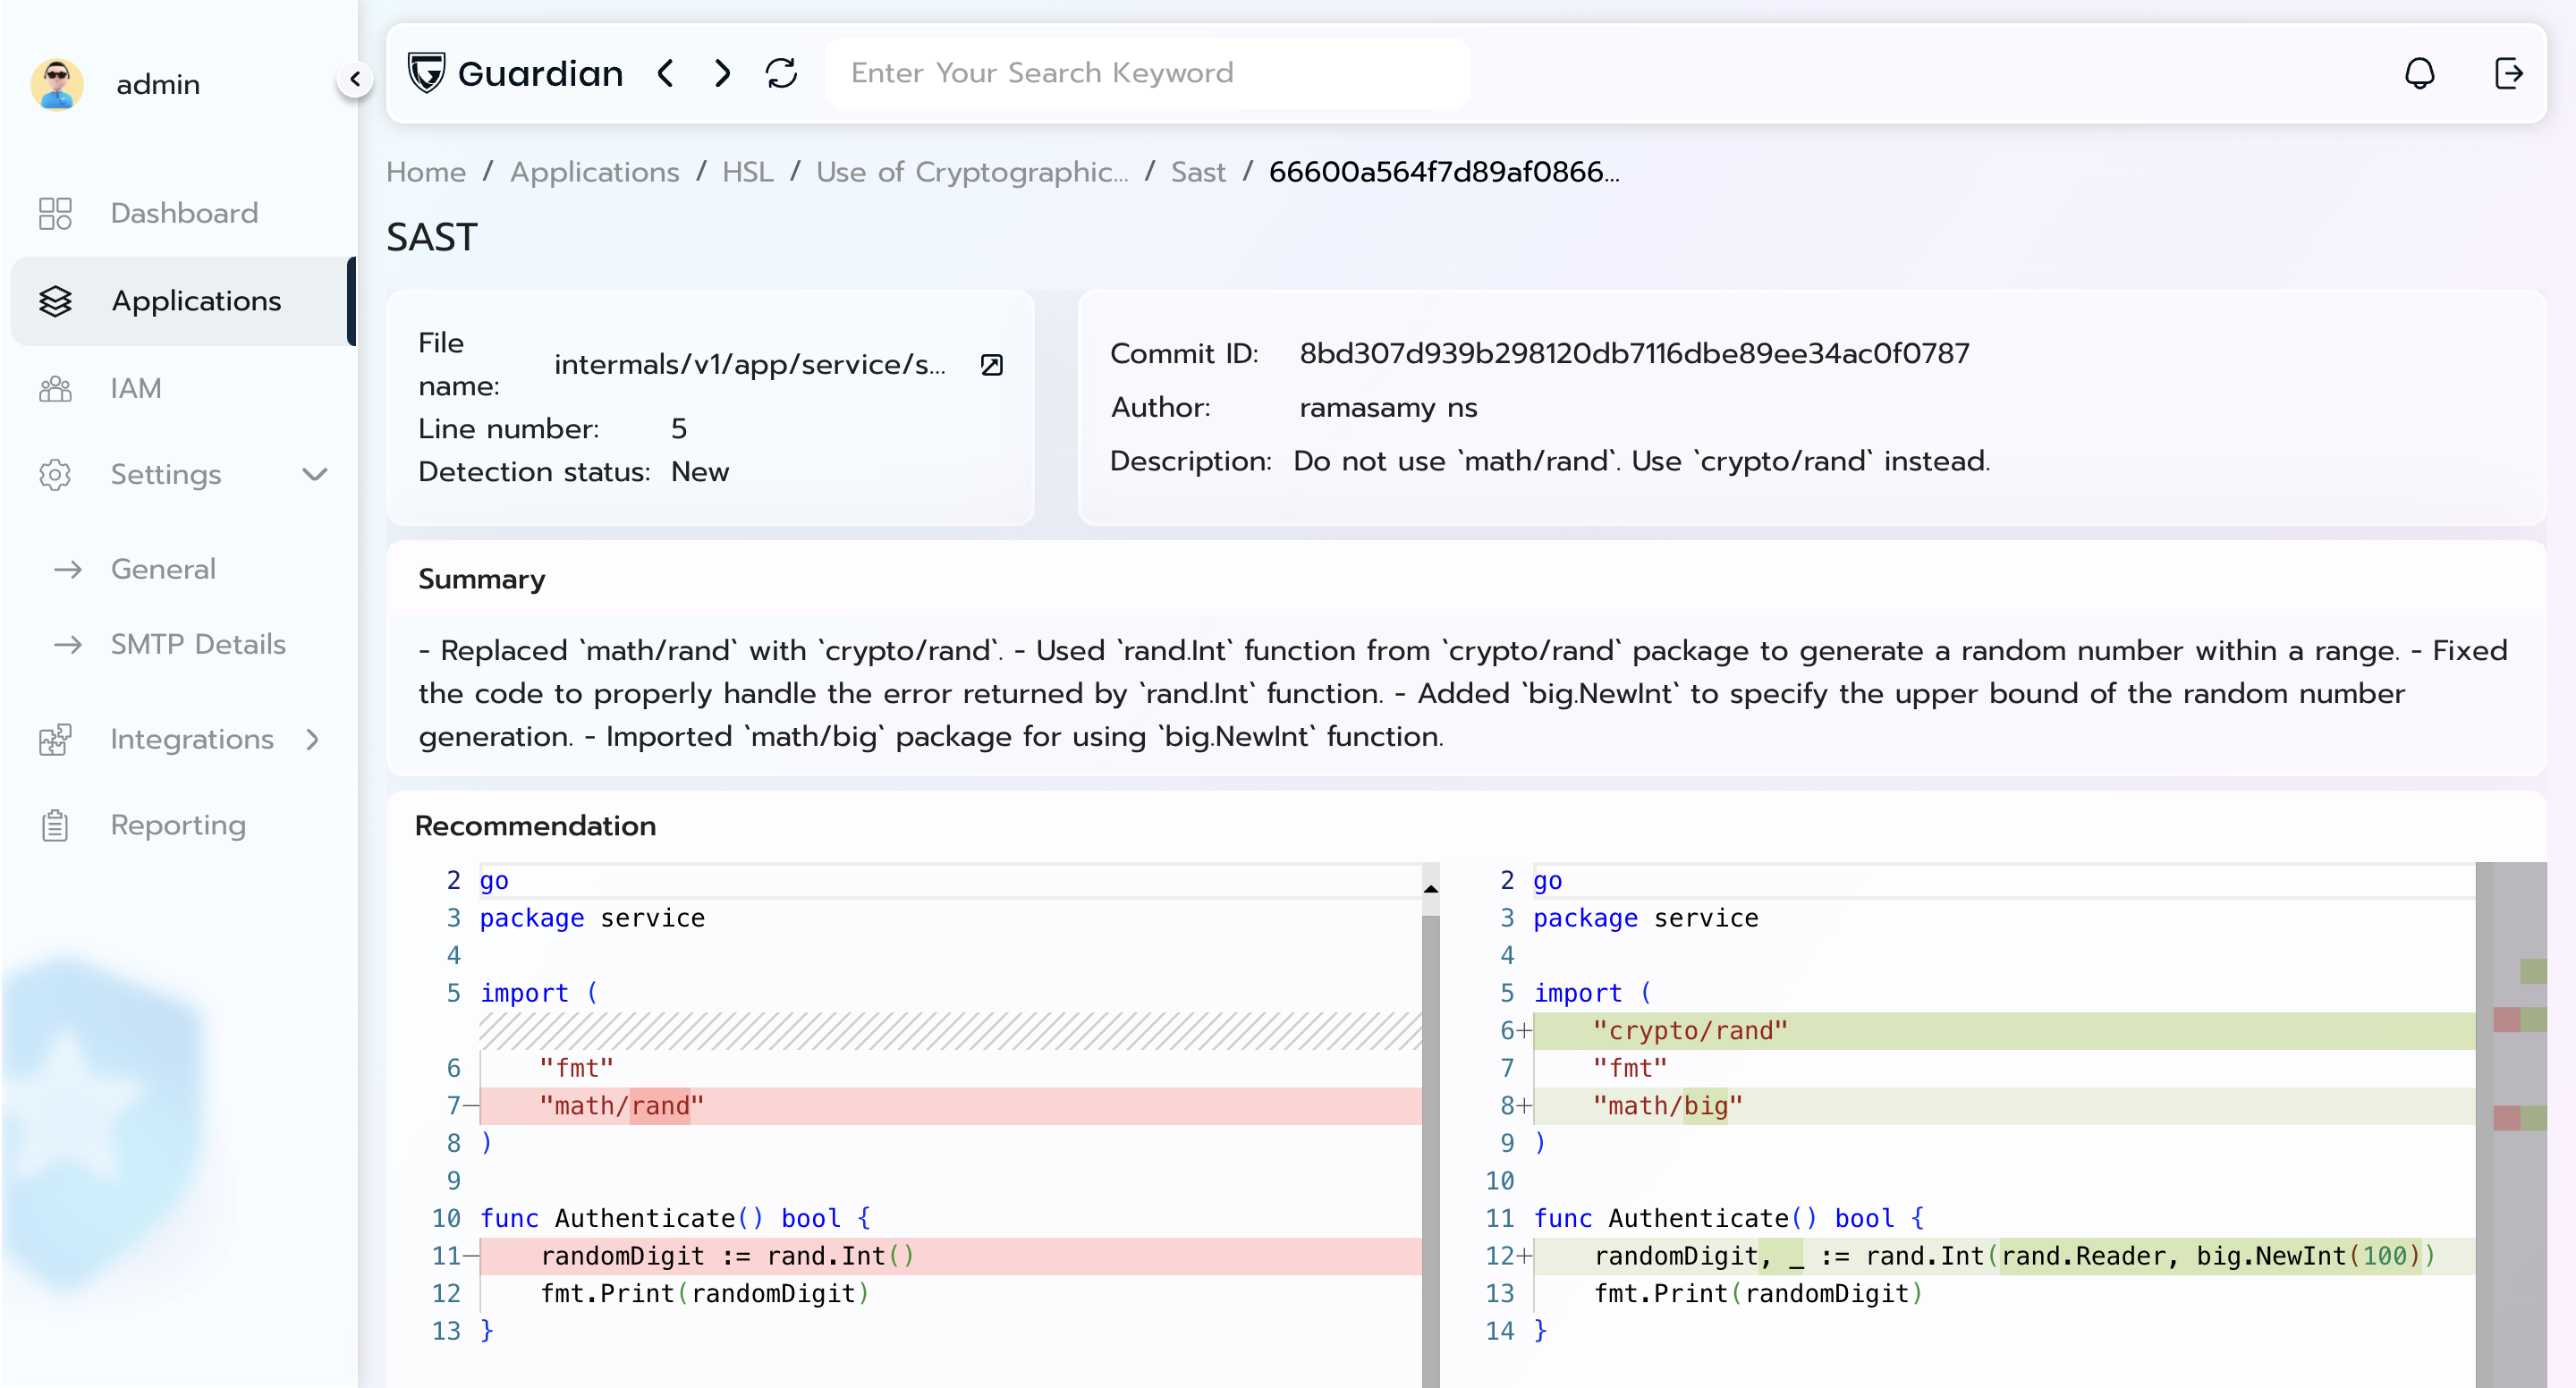
Task: Click the admin username label
Action: (158, 84)
